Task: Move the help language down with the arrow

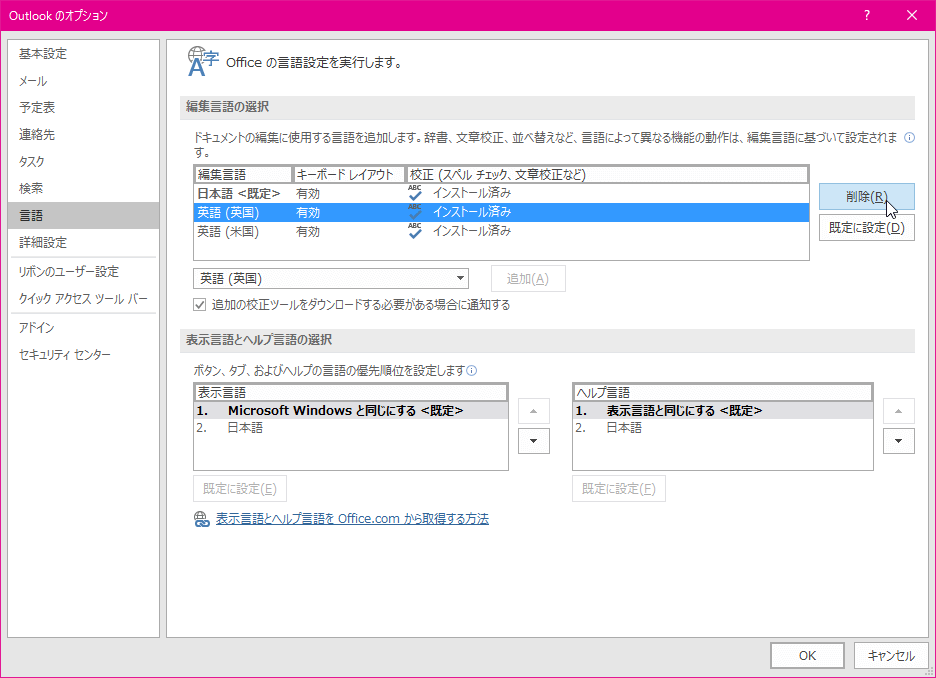Action: pyautogui.click(x=898, y=441)
